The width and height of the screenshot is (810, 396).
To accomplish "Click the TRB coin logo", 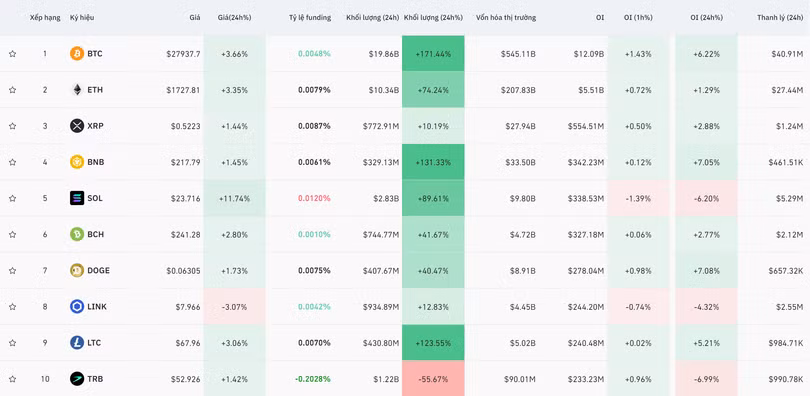I will [77, 379].
